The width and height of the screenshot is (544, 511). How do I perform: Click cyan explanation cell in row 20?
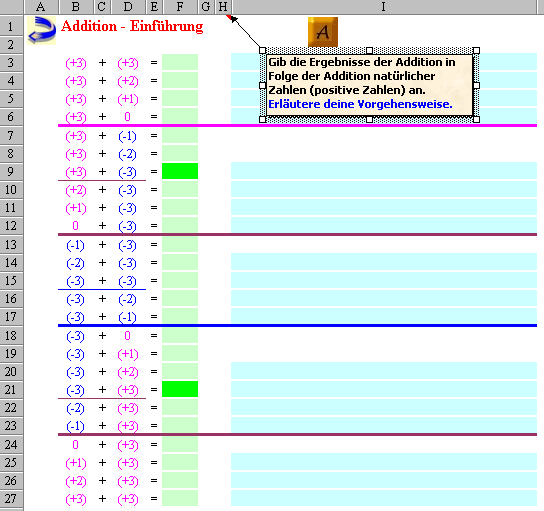click(384, 371)
